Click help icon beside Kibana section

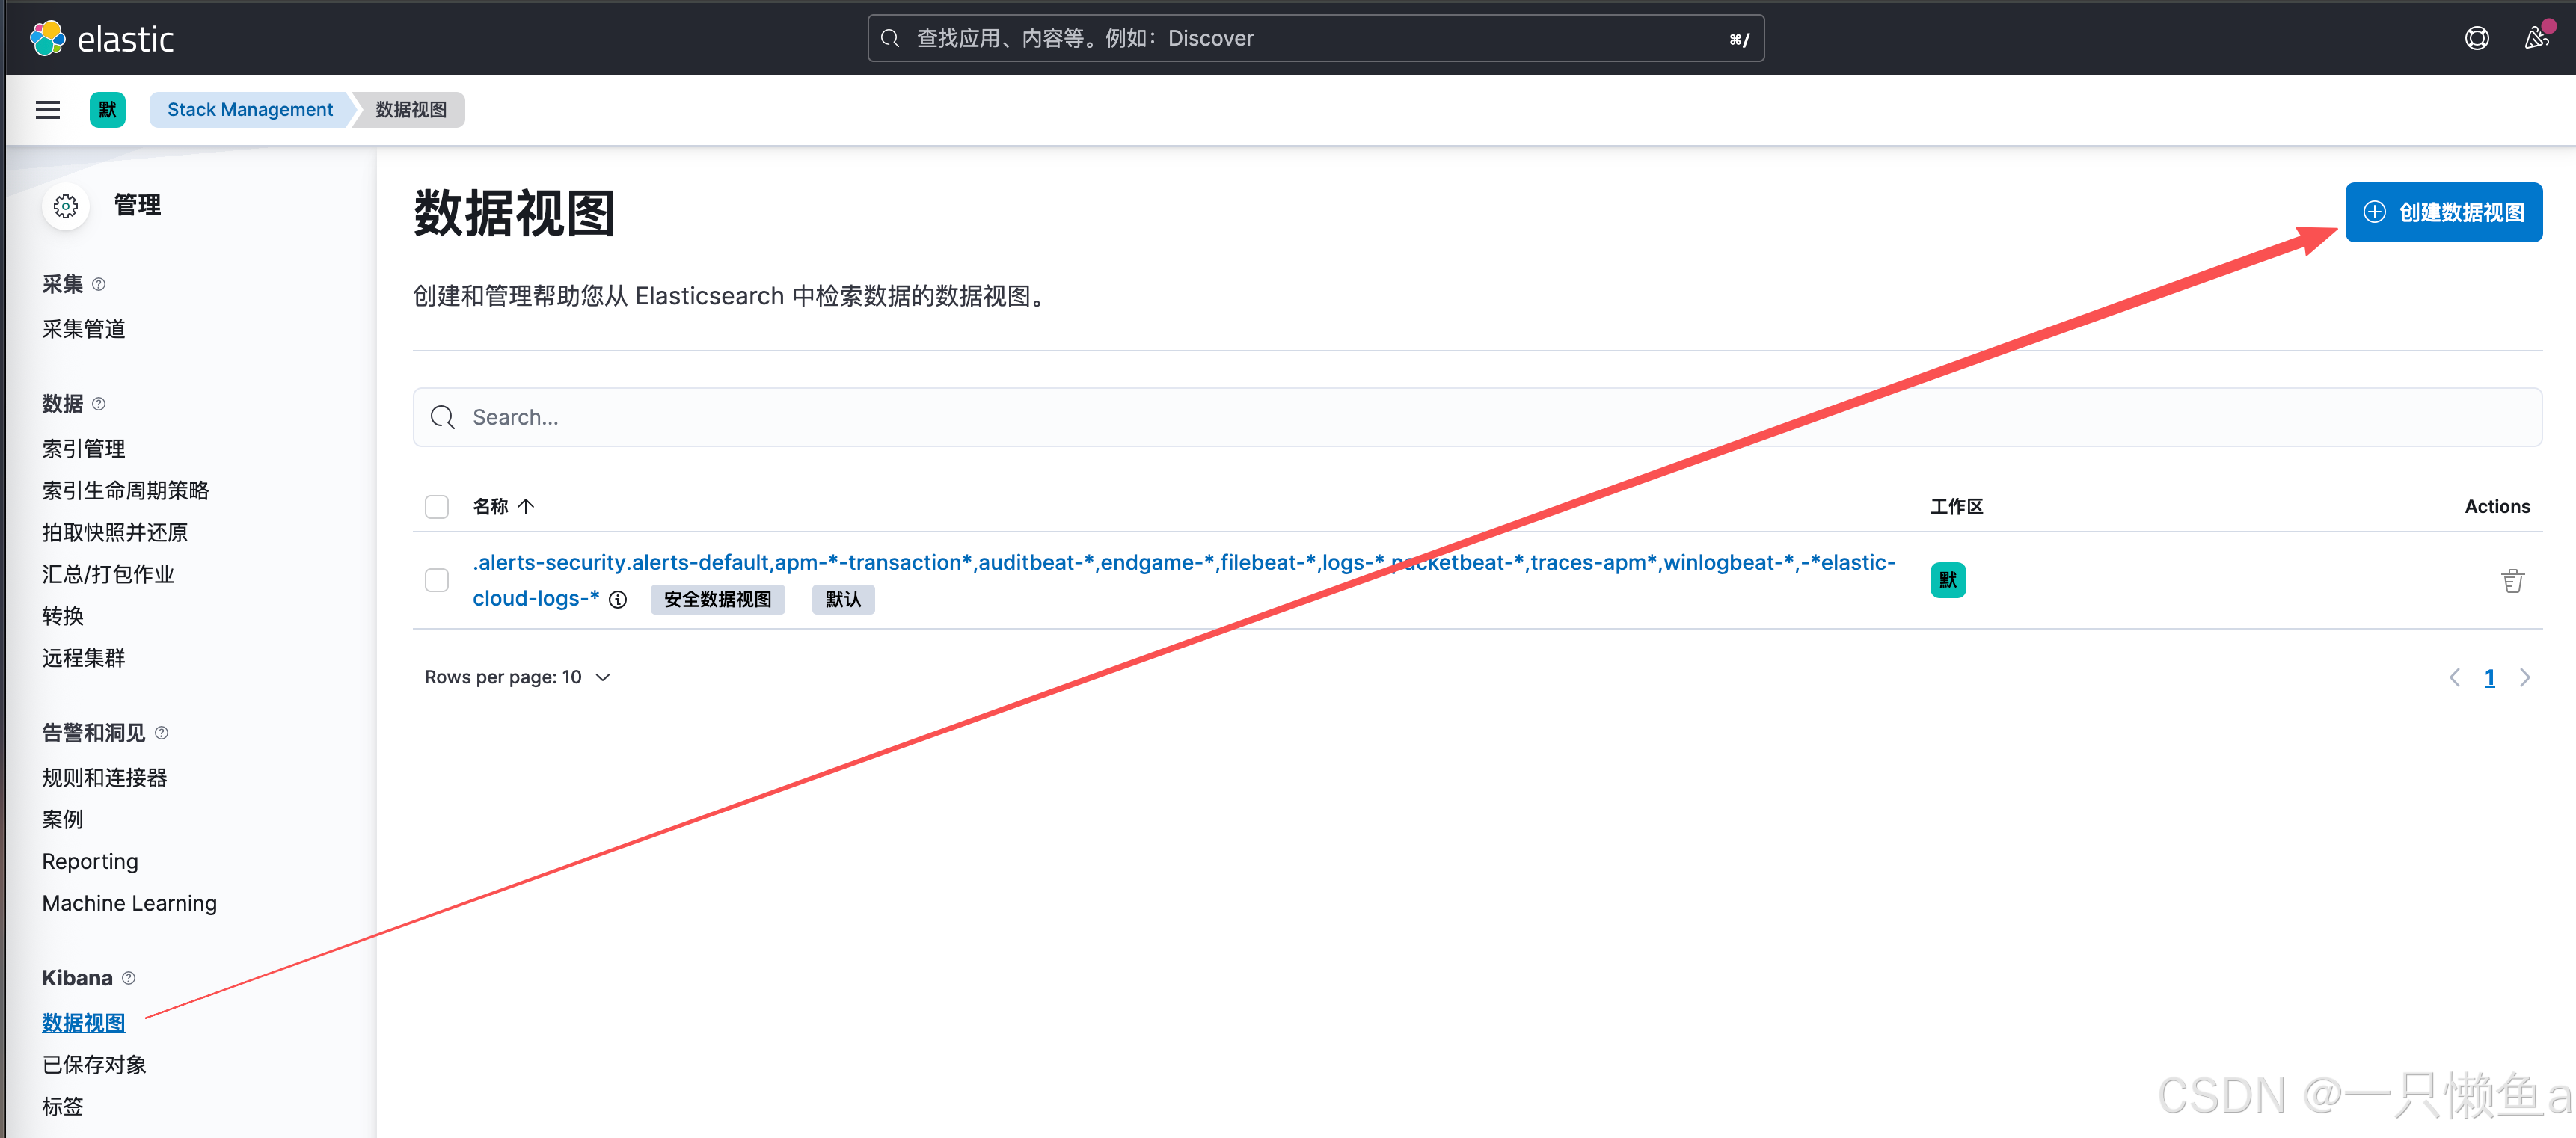tap(128, 978)
